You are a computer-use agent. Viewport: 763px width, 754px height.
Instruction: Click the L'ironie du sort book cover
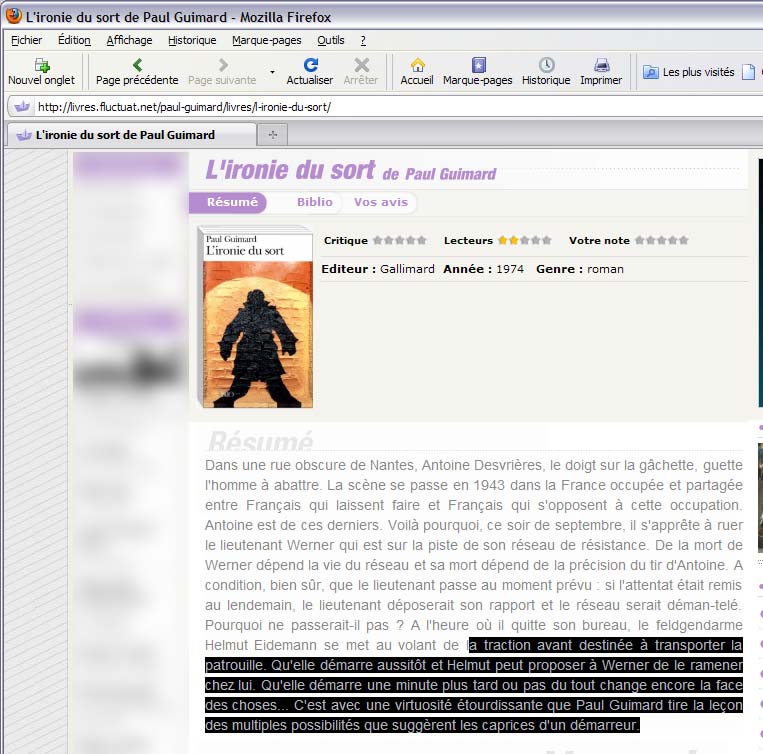pyautogui.click(x=256, y=317)
